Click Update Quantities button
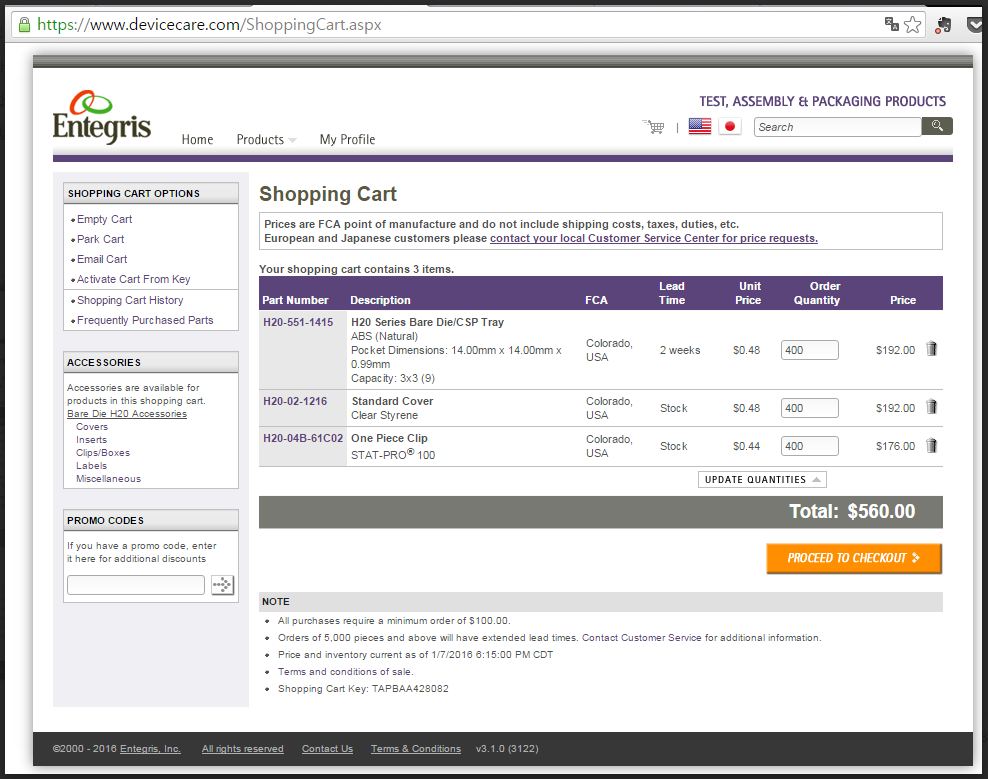Image resolution: width=988 pixels, height=779 pixels. [762, 480]
